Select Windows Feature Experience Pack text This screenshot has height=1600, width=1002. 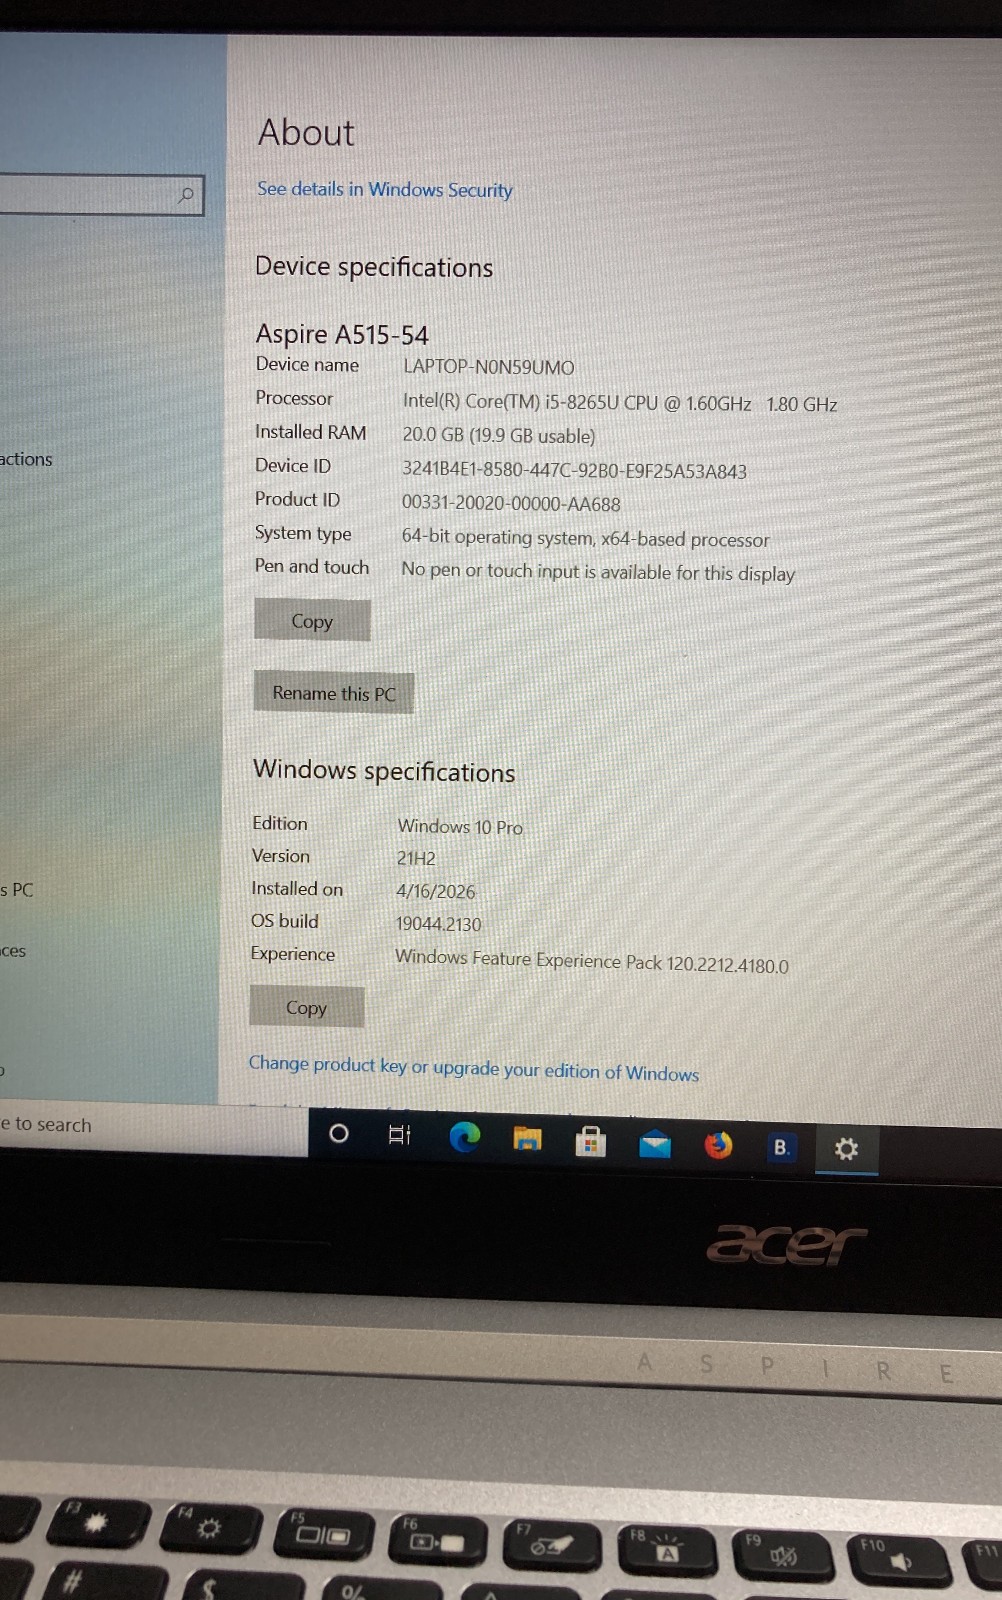tap(592, 961)
